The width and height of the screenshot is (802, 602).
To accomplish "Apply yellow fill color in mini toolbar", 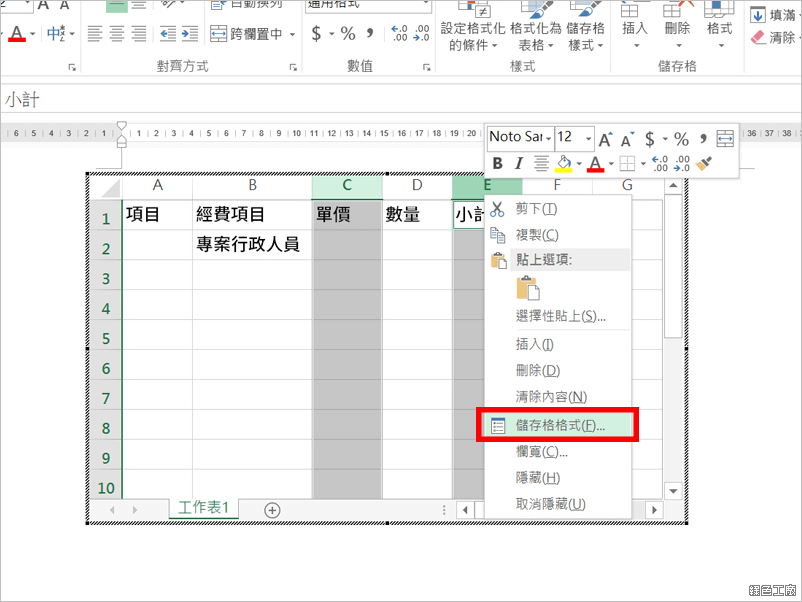I will pos(564,164).
